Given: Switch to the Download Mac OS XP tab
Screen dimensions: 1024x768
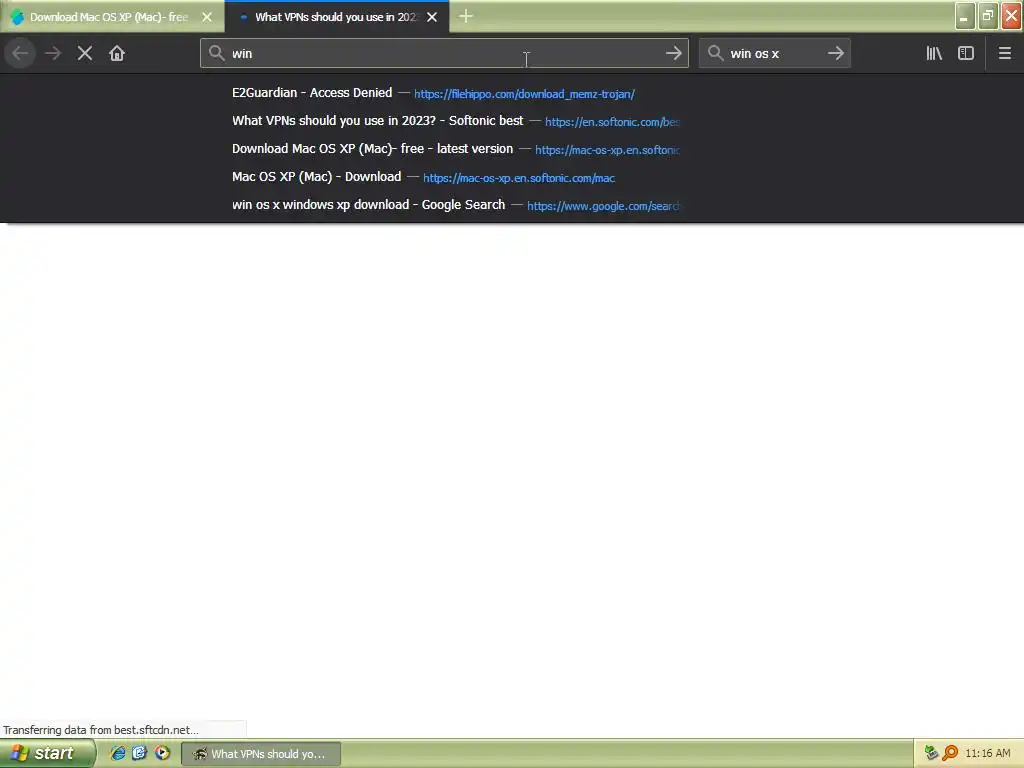Looking at the screenshot, I should [x=110, y=17].
